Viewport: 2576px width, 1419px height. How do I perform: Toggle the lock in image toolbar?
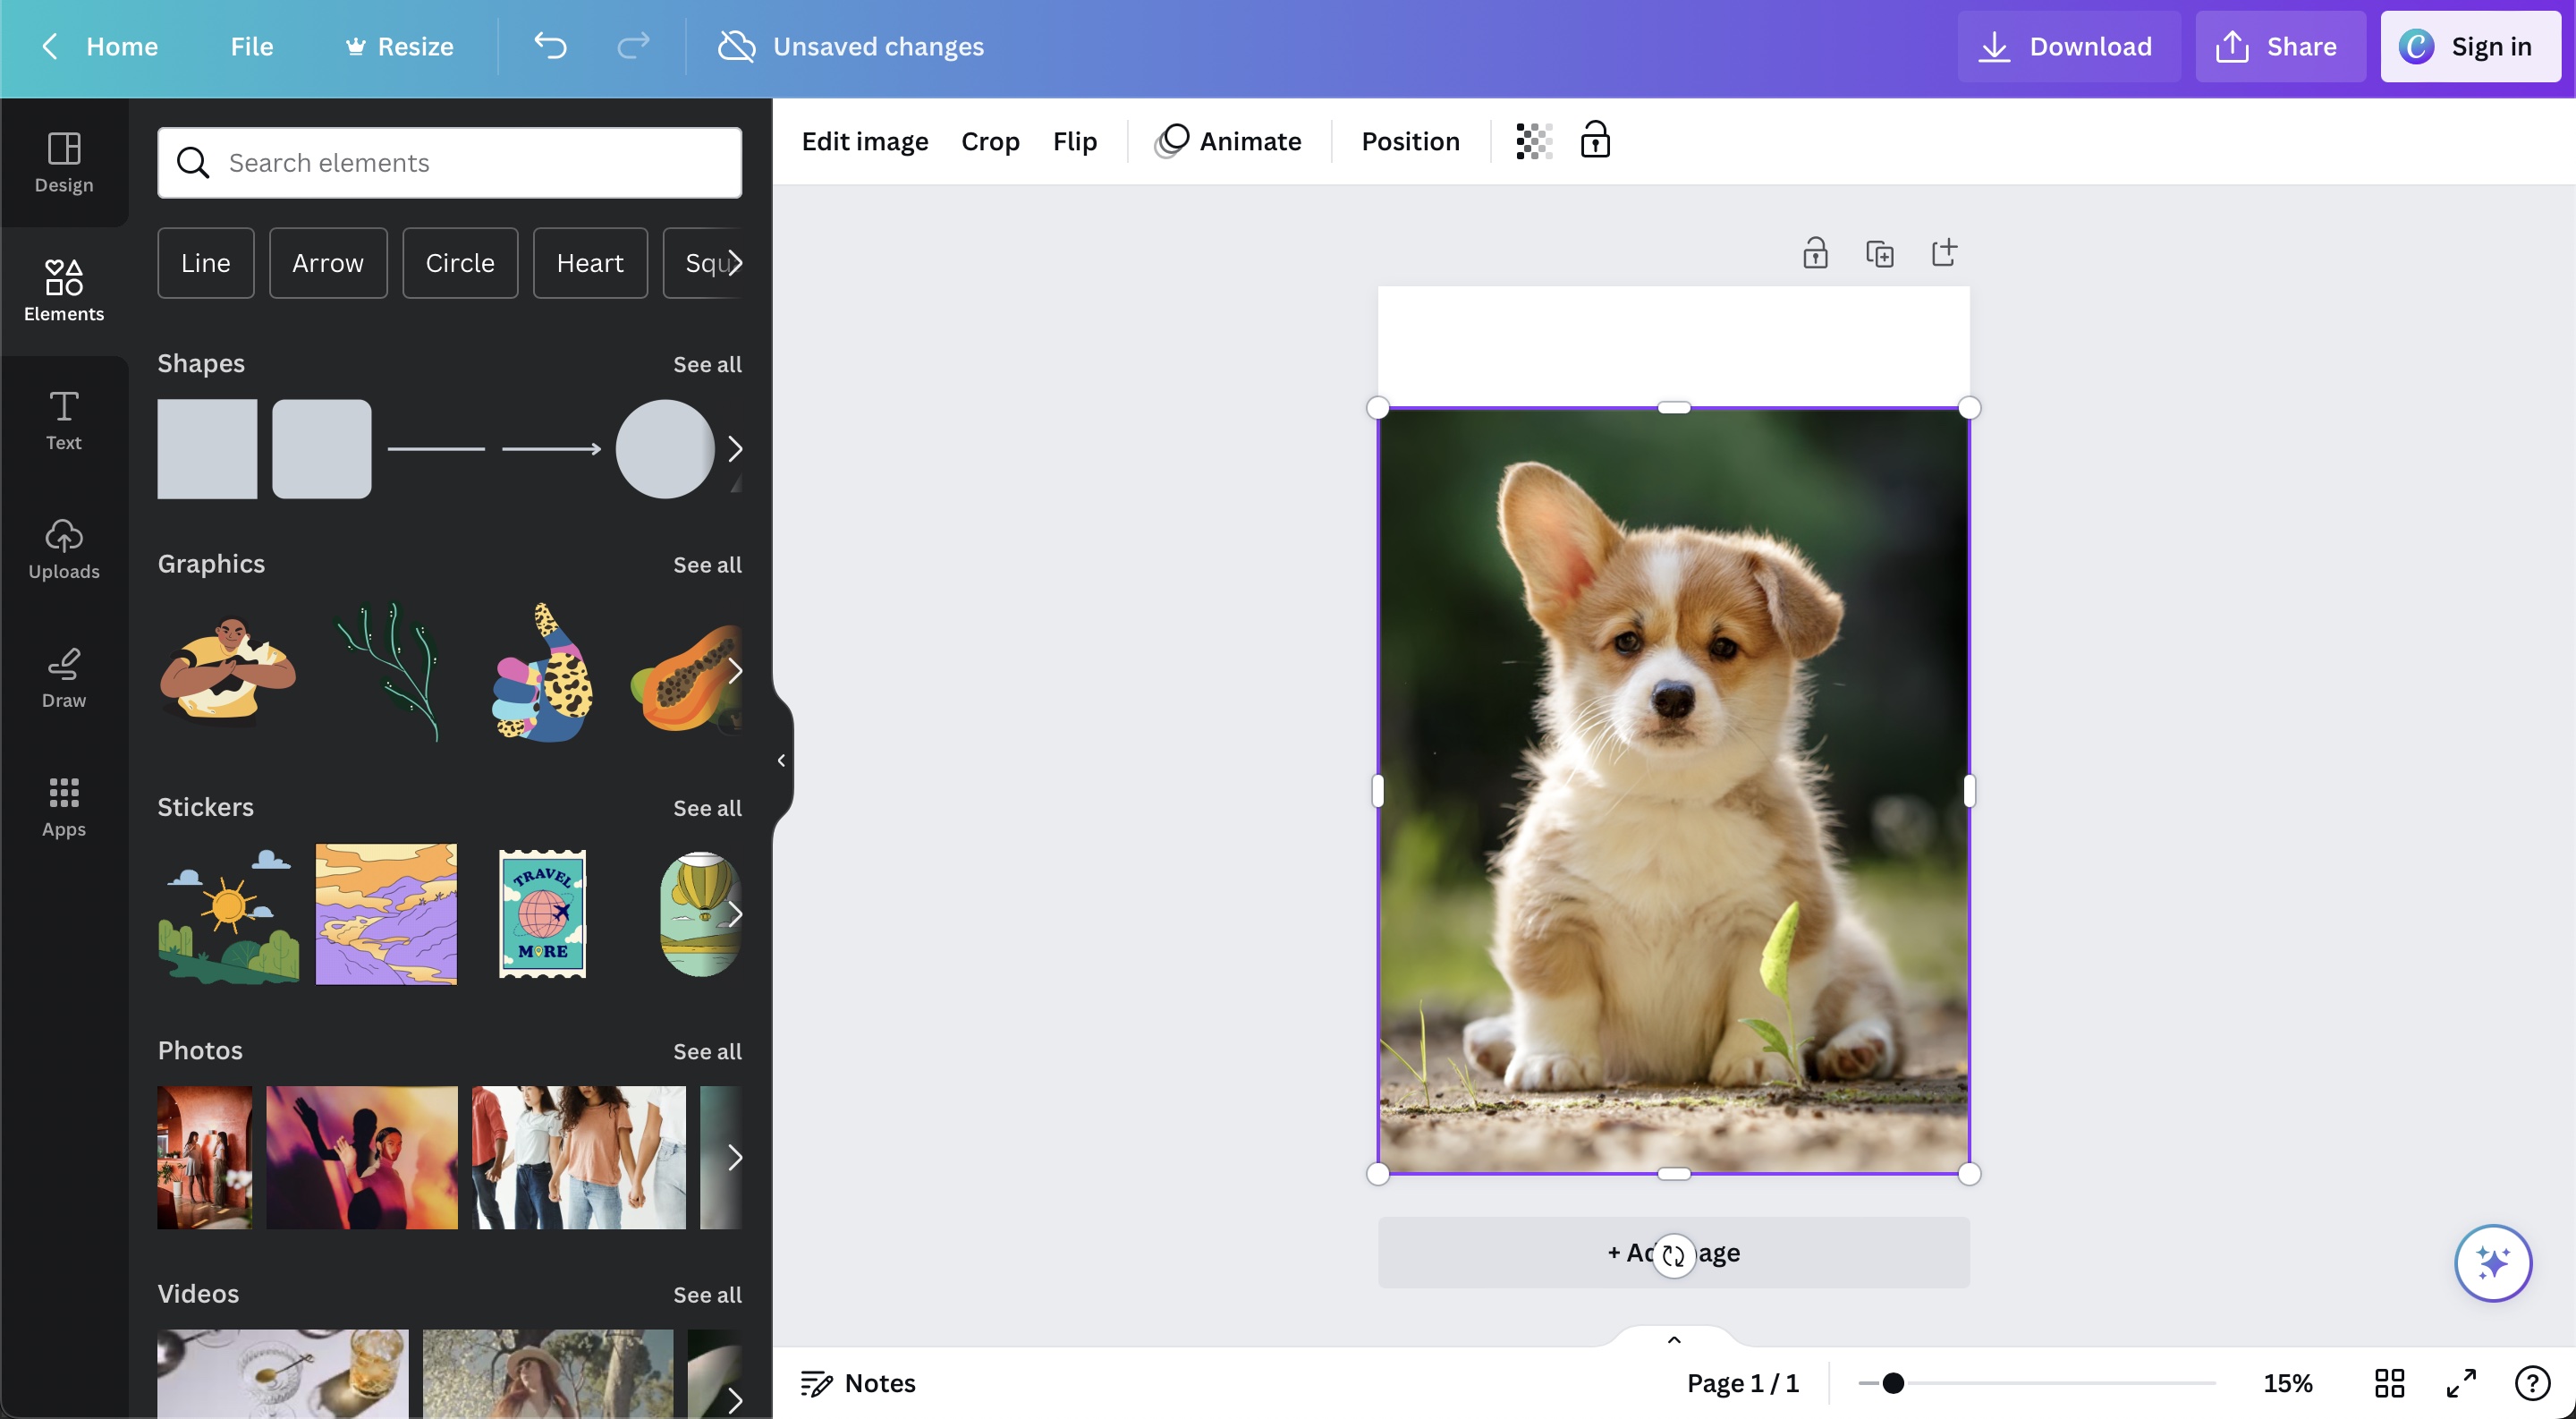coord(1595,141)
